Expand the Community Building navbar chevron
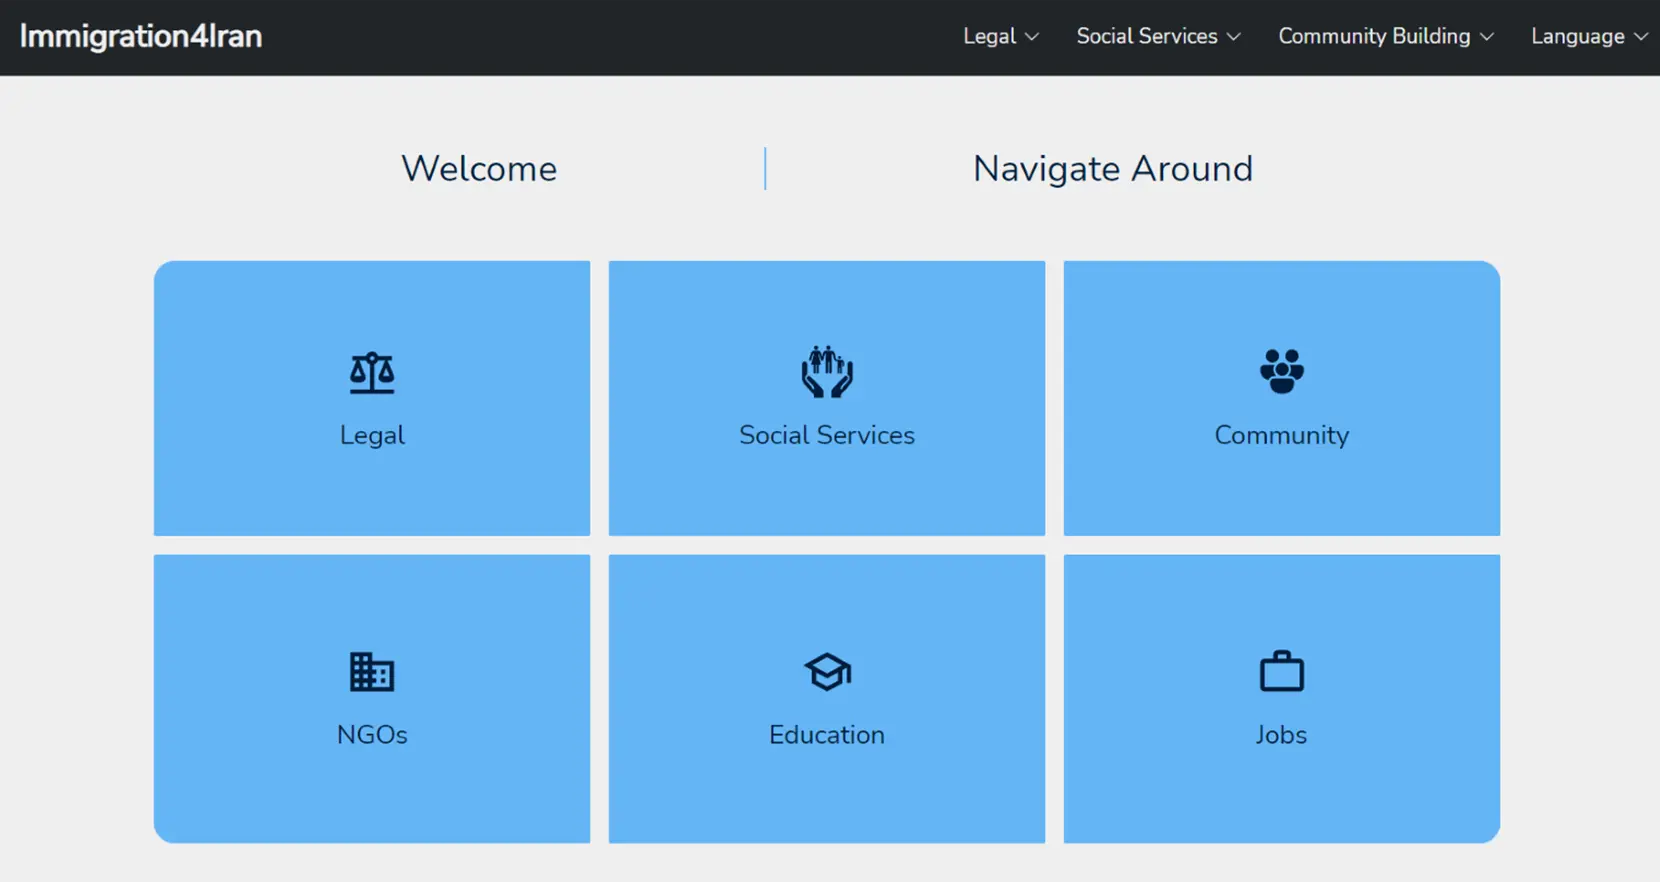 [x=1487, y=37]
